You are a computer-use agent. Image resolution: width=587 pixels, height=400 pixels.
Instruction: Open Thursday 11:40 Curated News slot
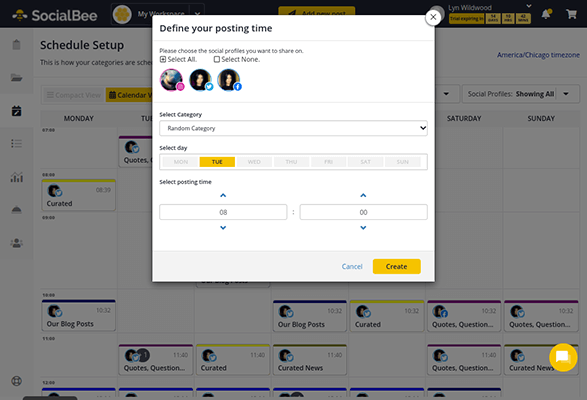tap(310, 360)
